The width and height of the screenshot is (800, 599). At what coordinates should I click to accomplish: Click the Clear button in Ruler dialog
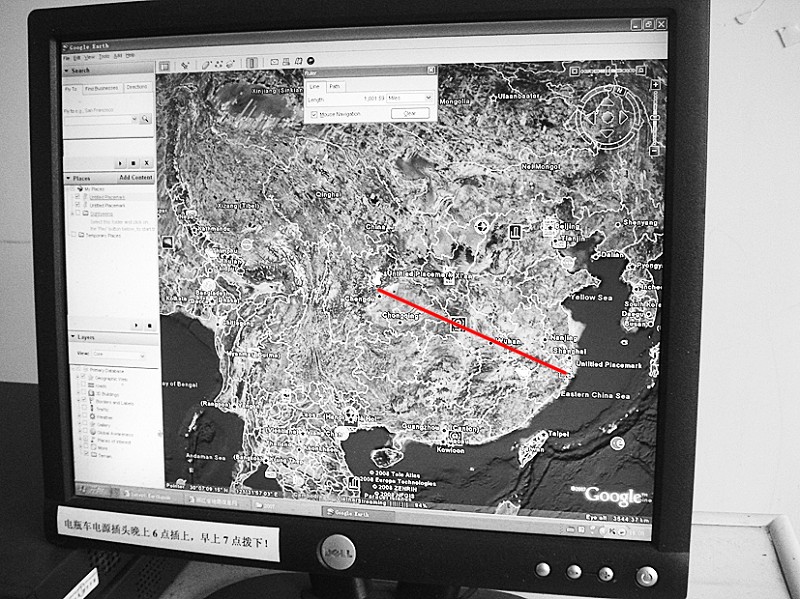[410, 113]
